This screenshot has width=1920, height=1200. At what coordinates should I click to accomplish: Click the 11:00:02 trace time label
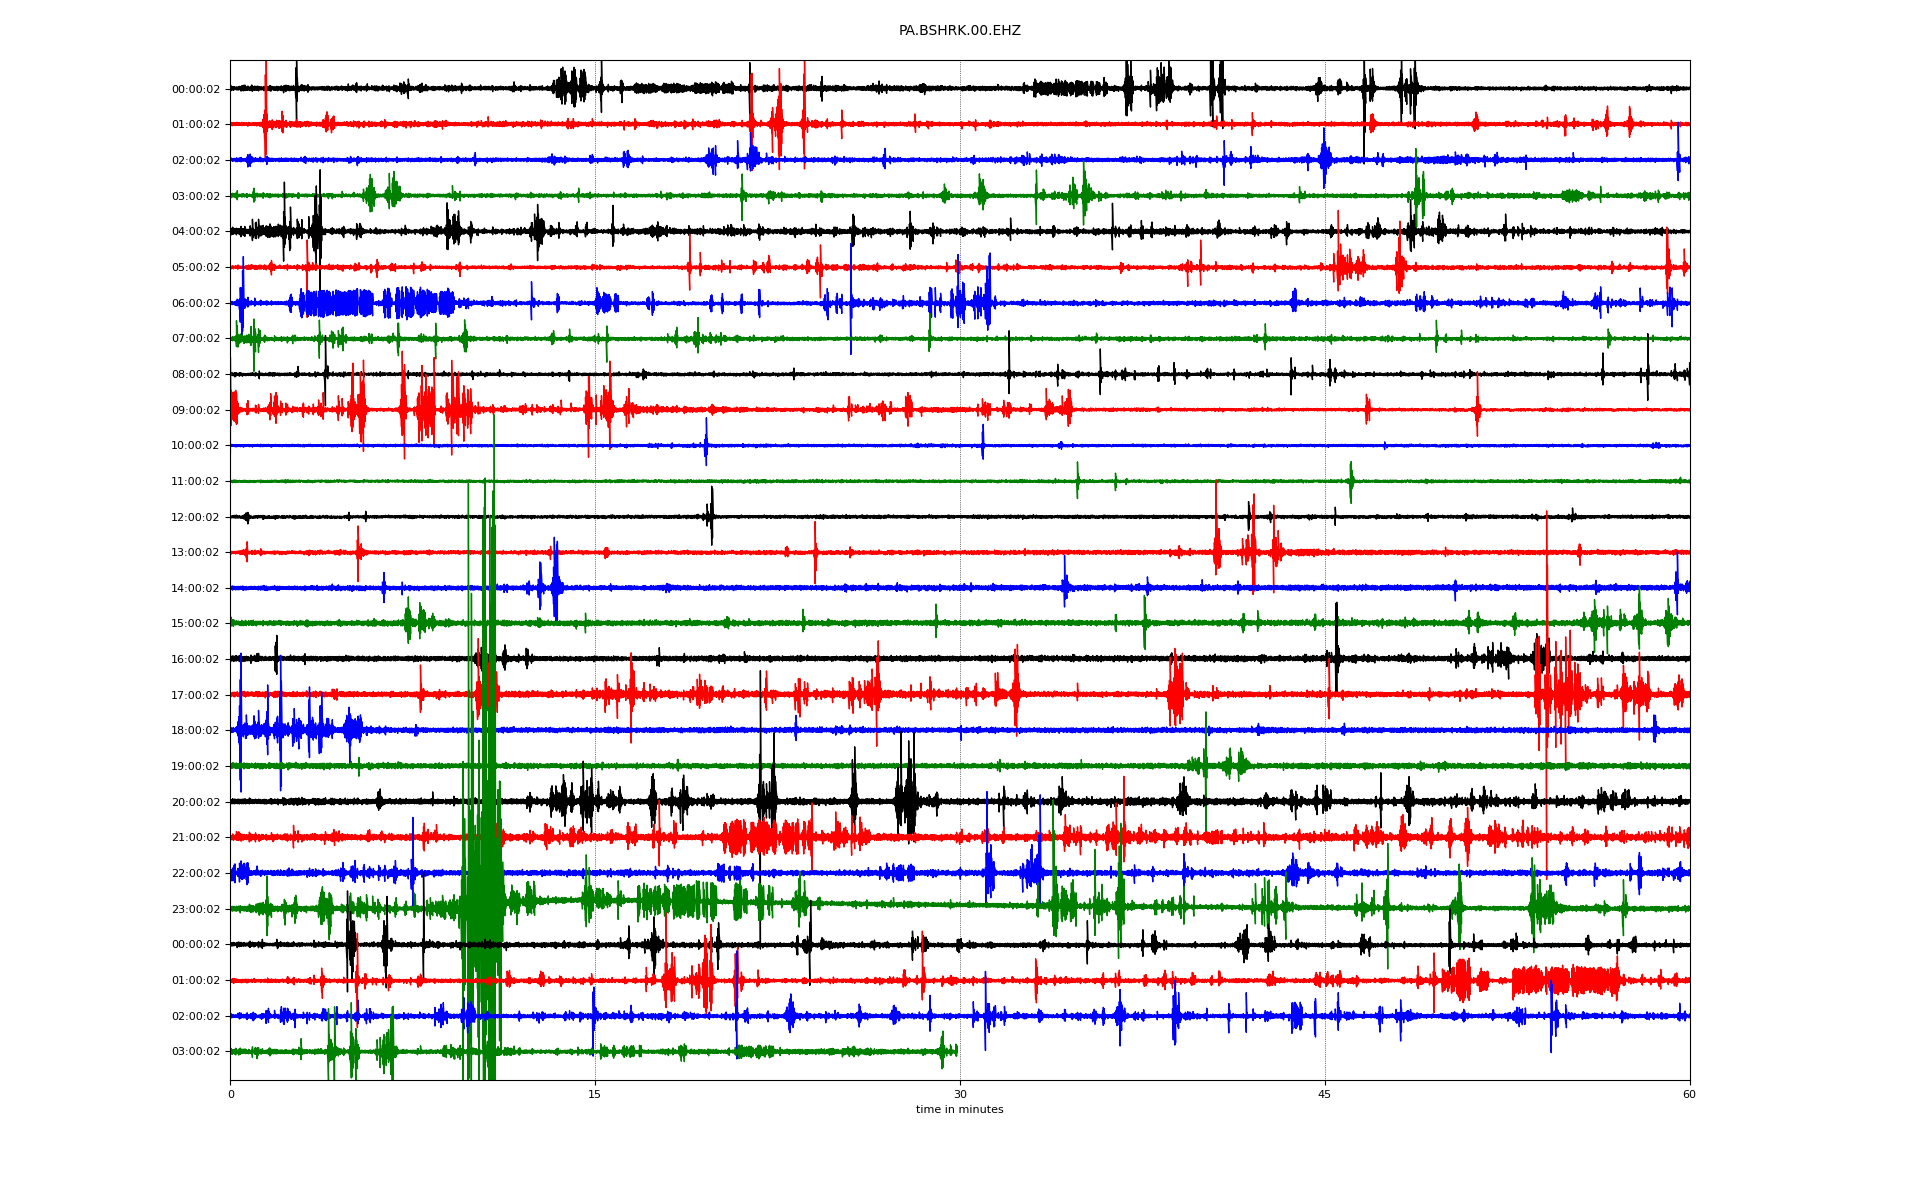pos(195,481)
